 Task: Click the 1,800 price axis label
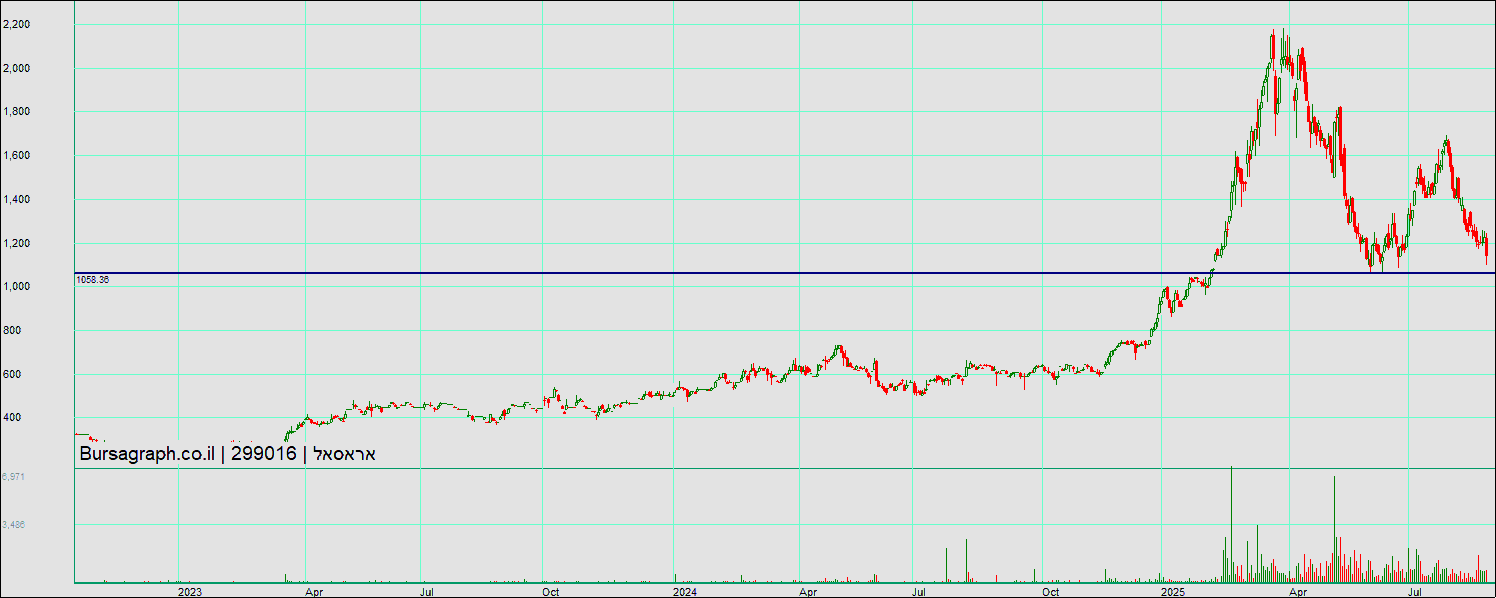16,112
